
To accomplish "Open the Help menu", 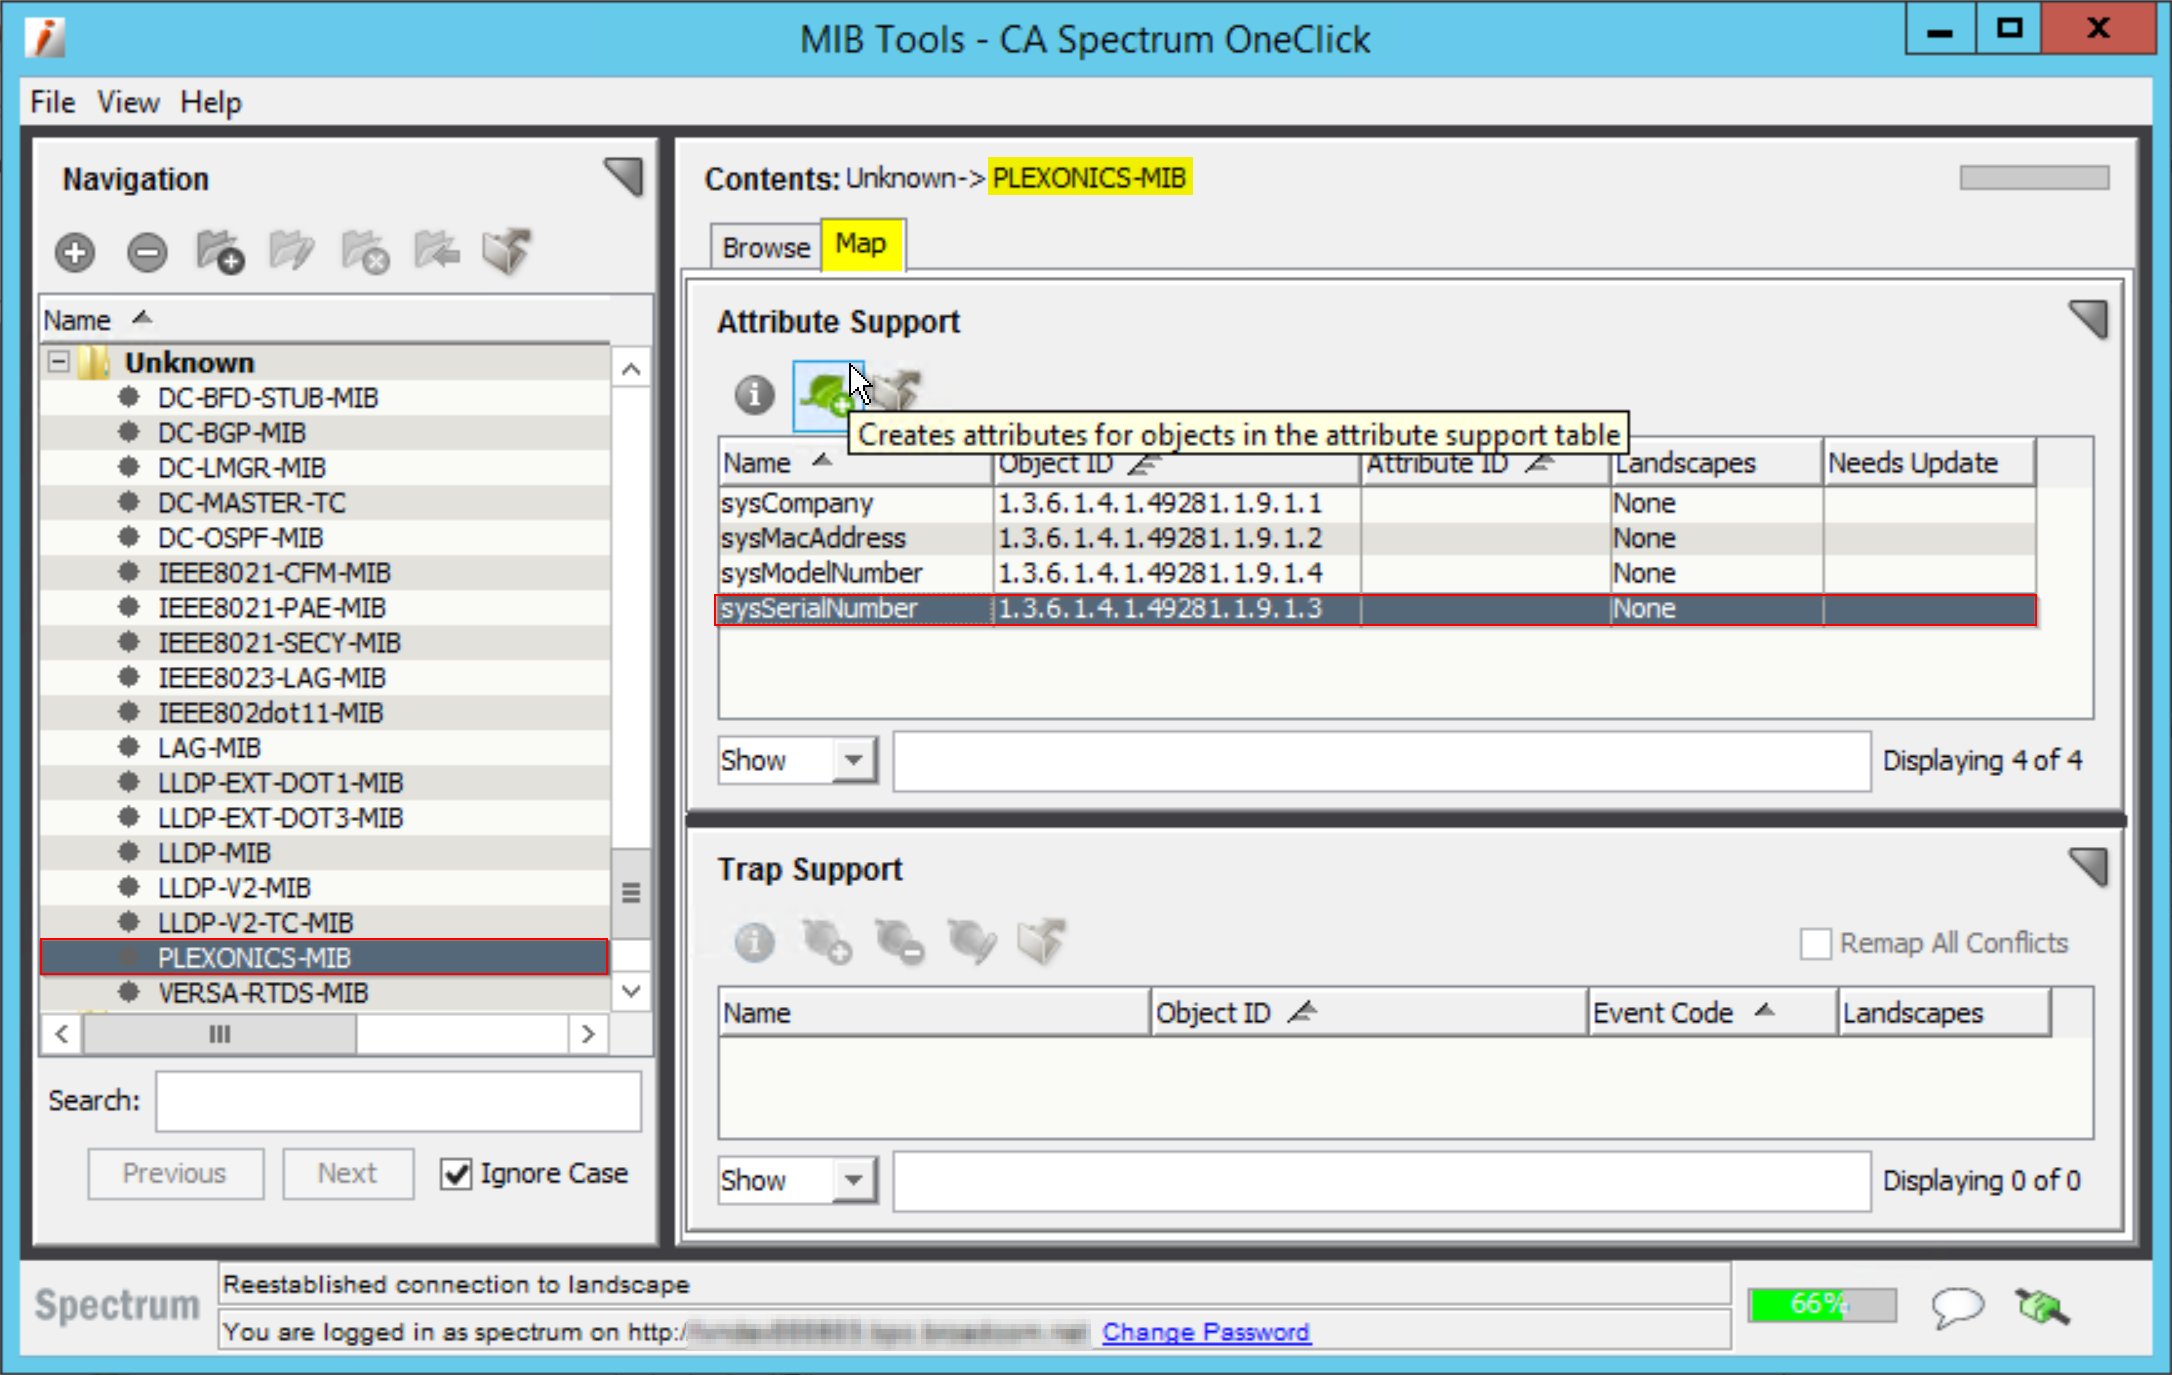I will (211, 102).
